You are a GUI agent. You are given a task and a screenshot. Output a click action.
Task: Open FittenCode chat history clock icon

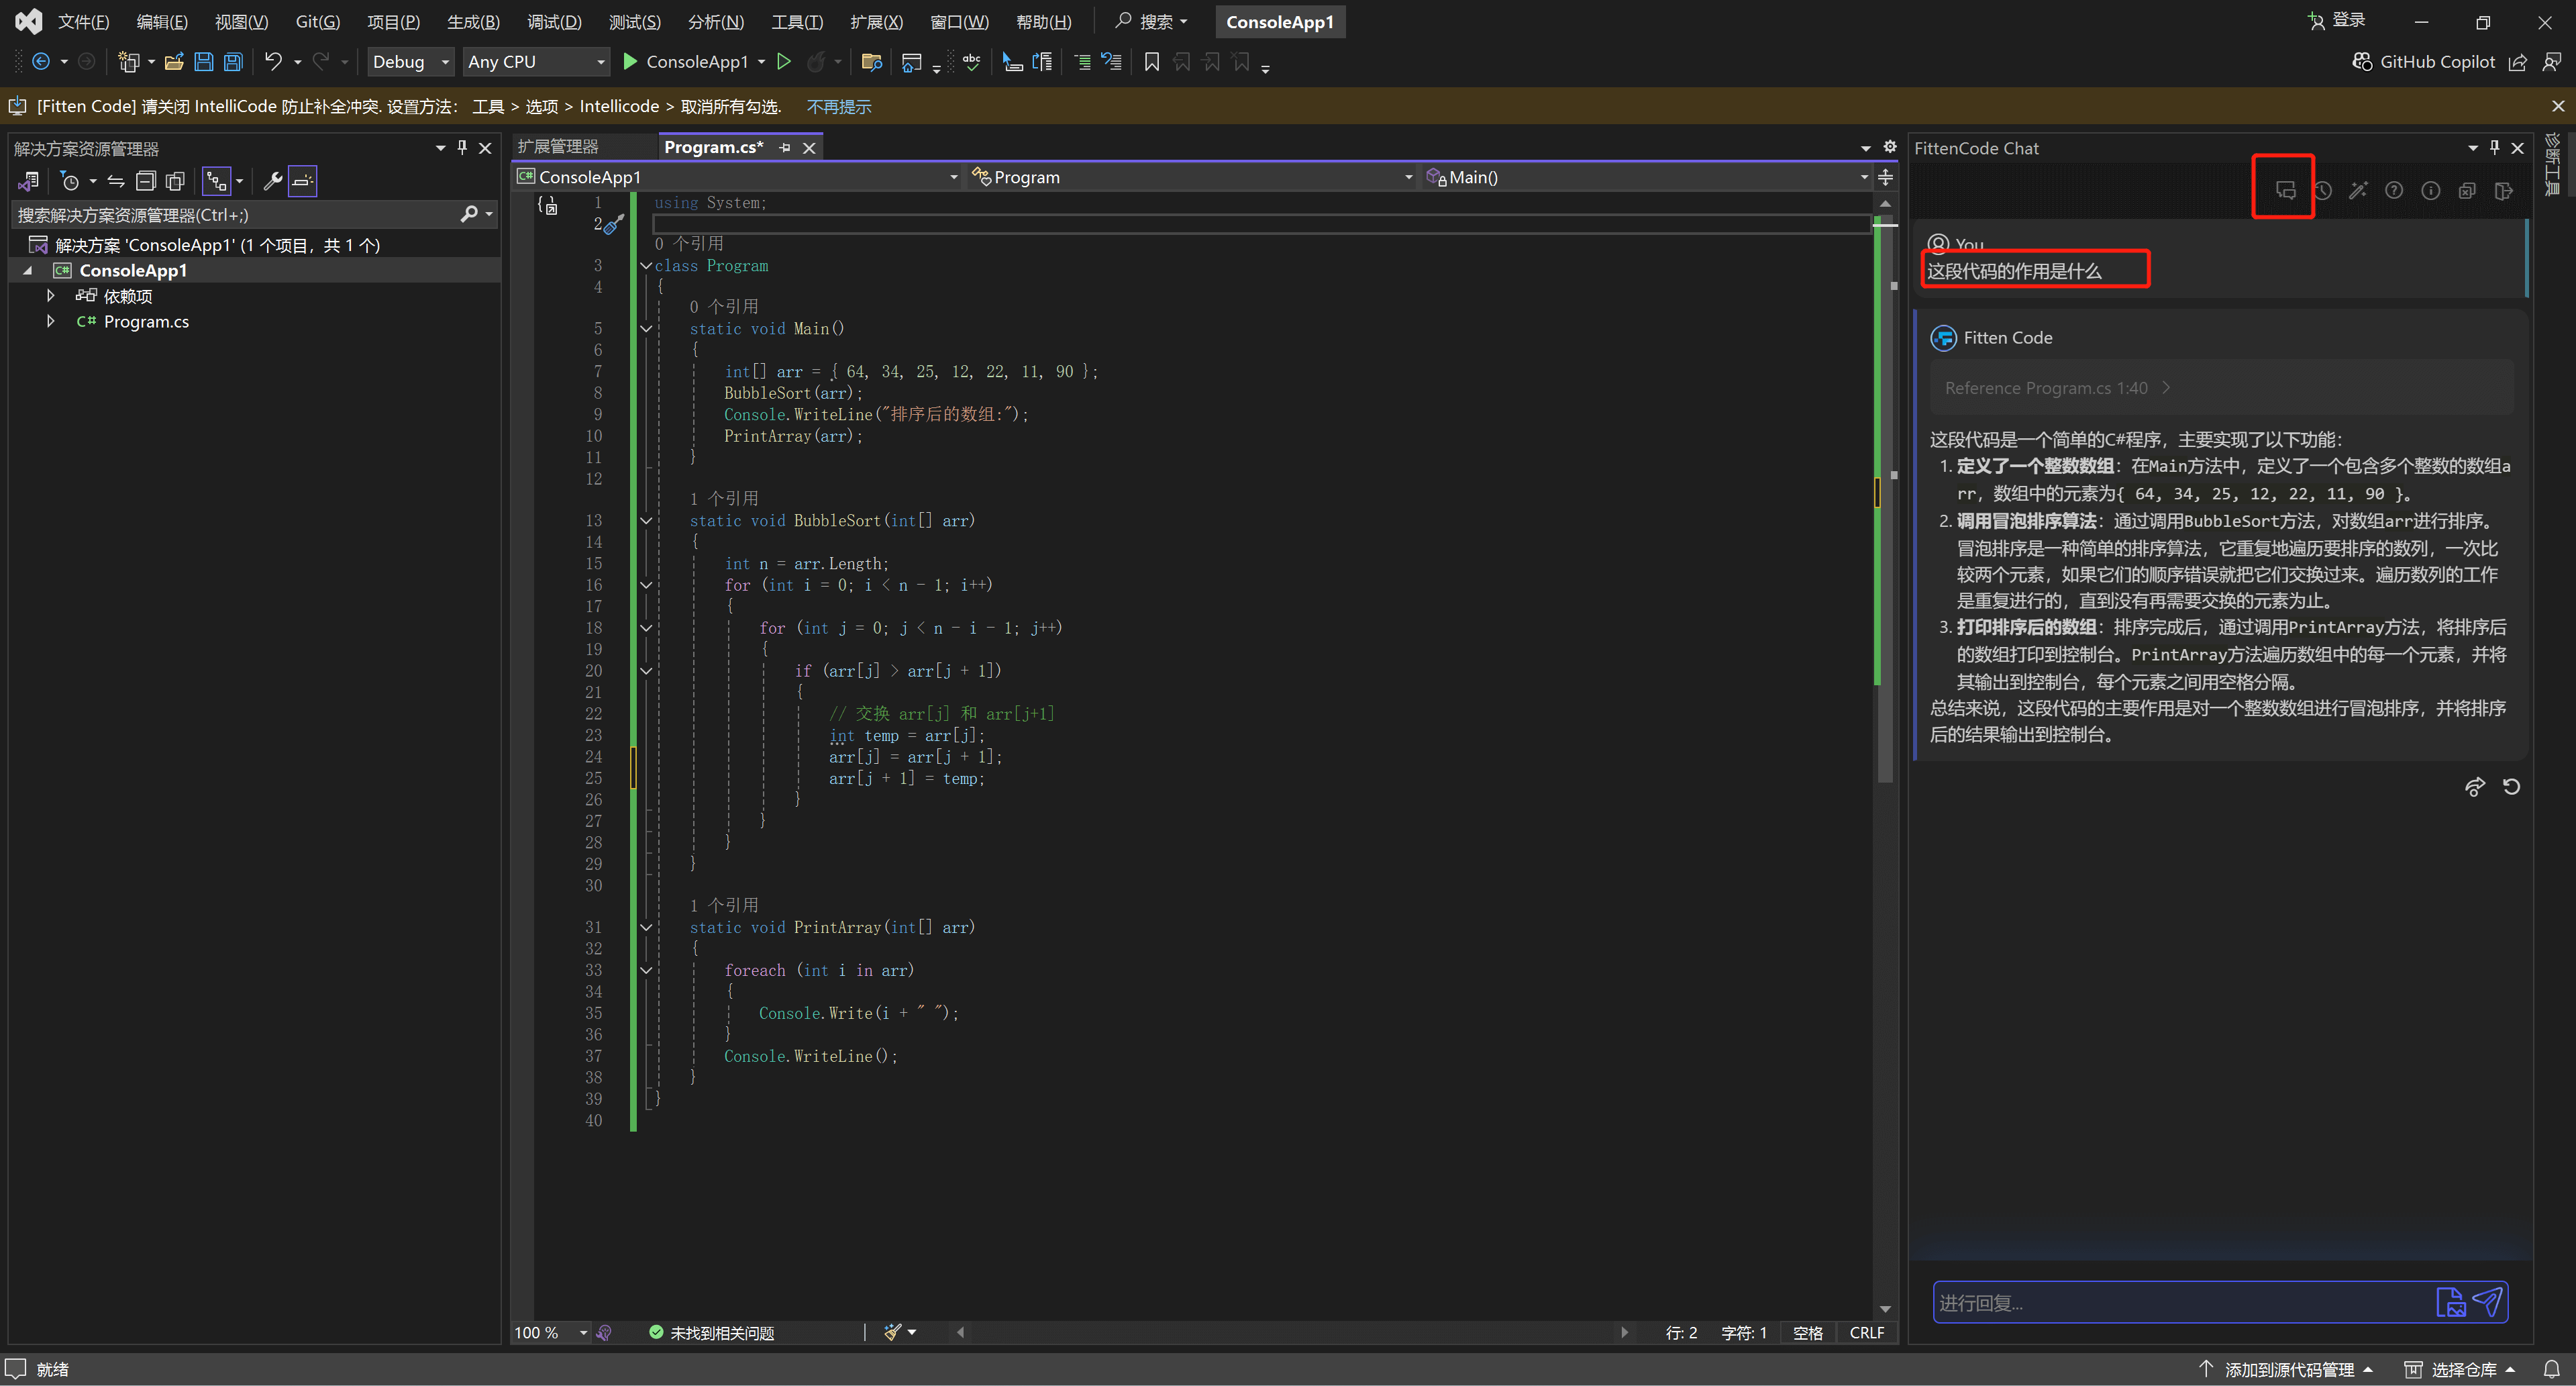coord(2322,190)
